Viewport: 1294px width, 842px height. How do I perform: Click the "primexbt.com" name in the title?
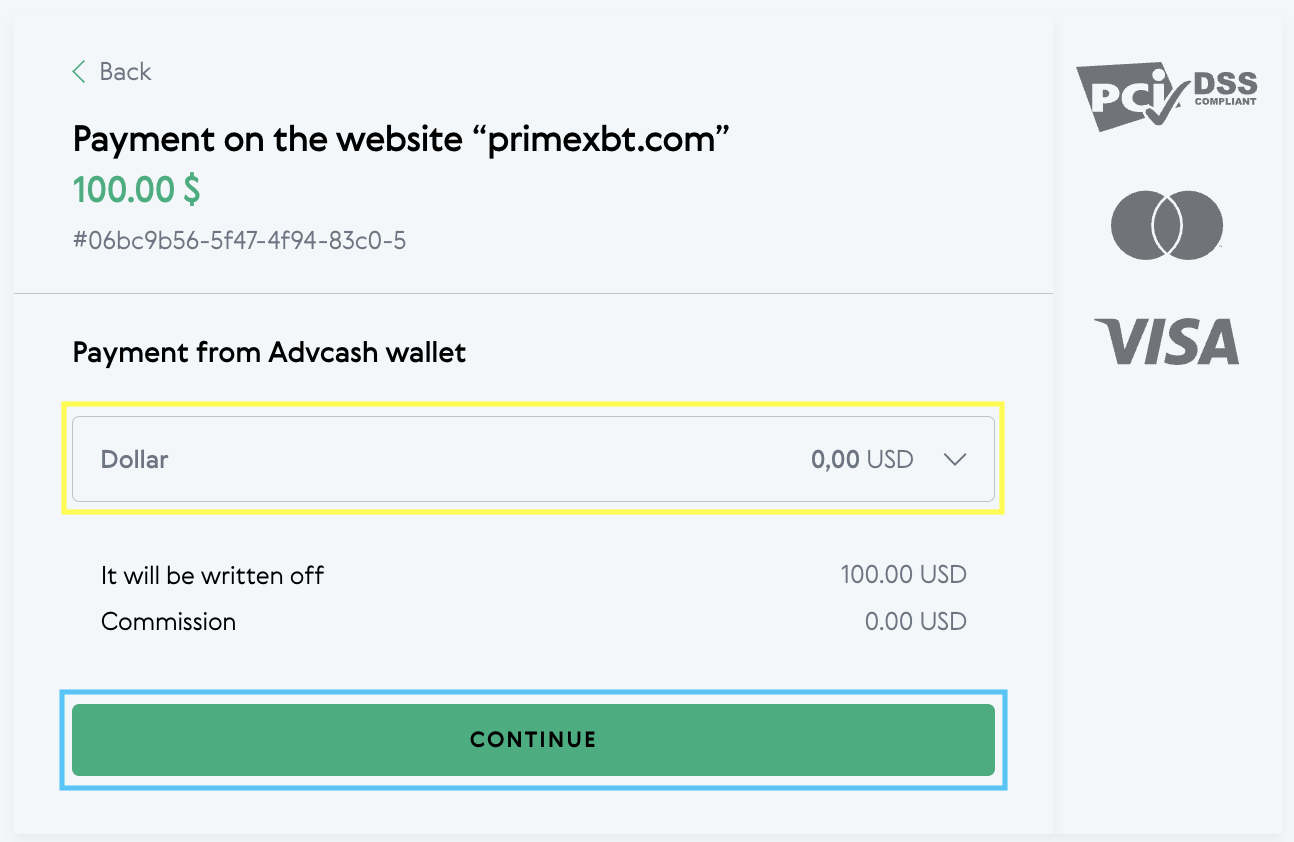[x=607, y=139]
